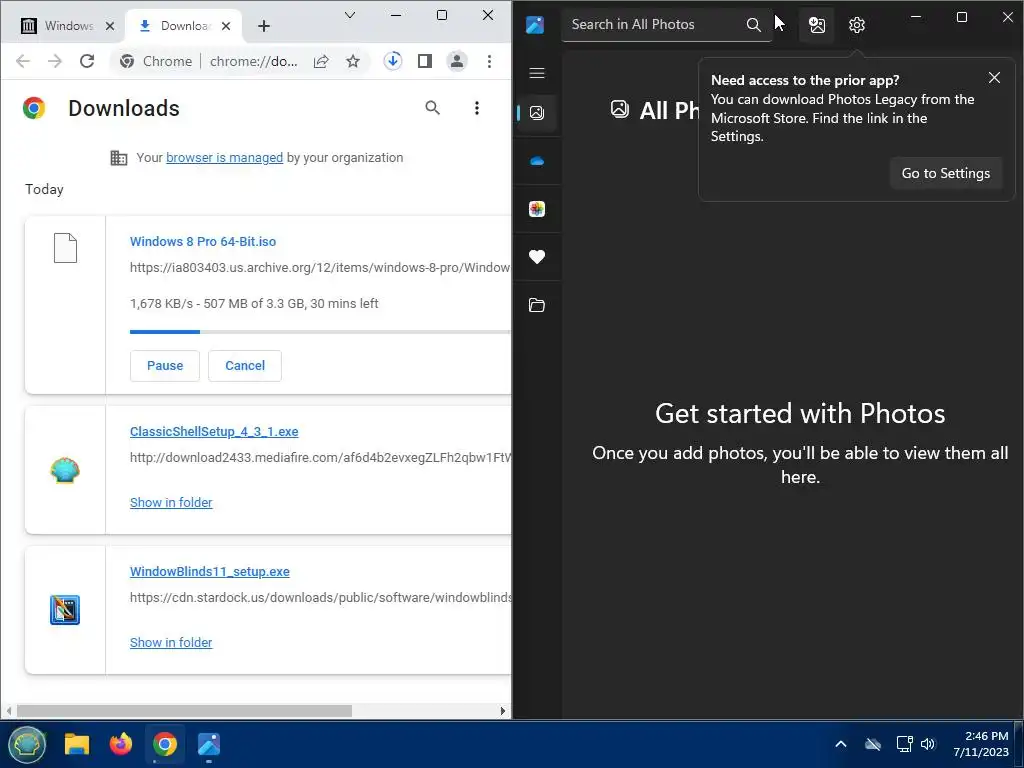Switch to Photos app from taskbar
Viewport: 1024px width, 768px height.
click(x=209, y=744)
